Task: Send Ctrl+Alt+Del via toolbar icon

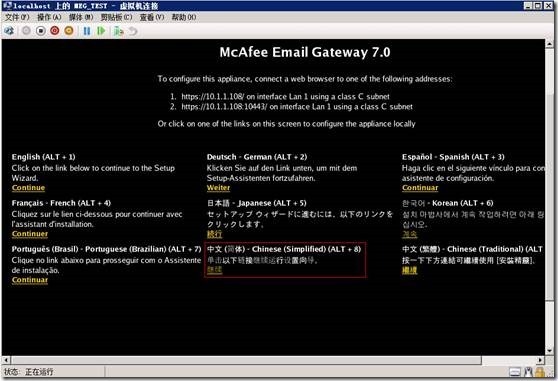Action: 9,31
